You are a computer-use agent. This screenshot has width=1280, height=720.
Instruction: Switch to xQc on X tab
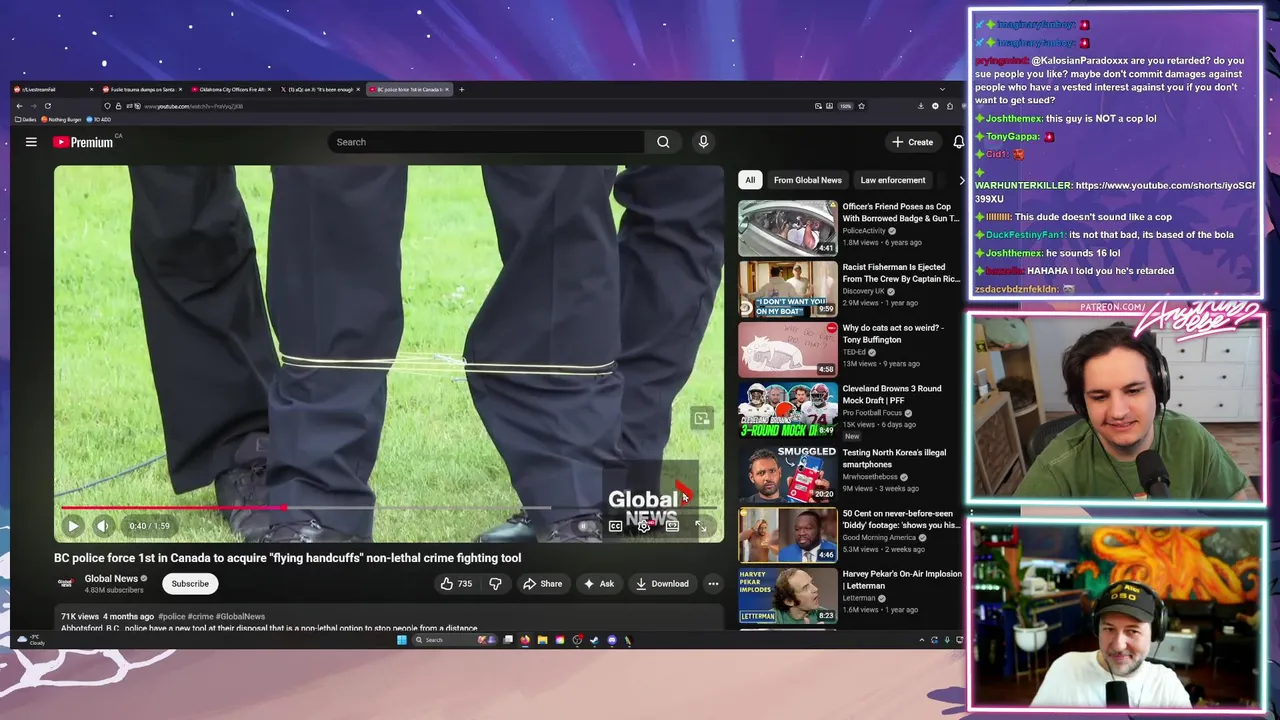[320, 89]
